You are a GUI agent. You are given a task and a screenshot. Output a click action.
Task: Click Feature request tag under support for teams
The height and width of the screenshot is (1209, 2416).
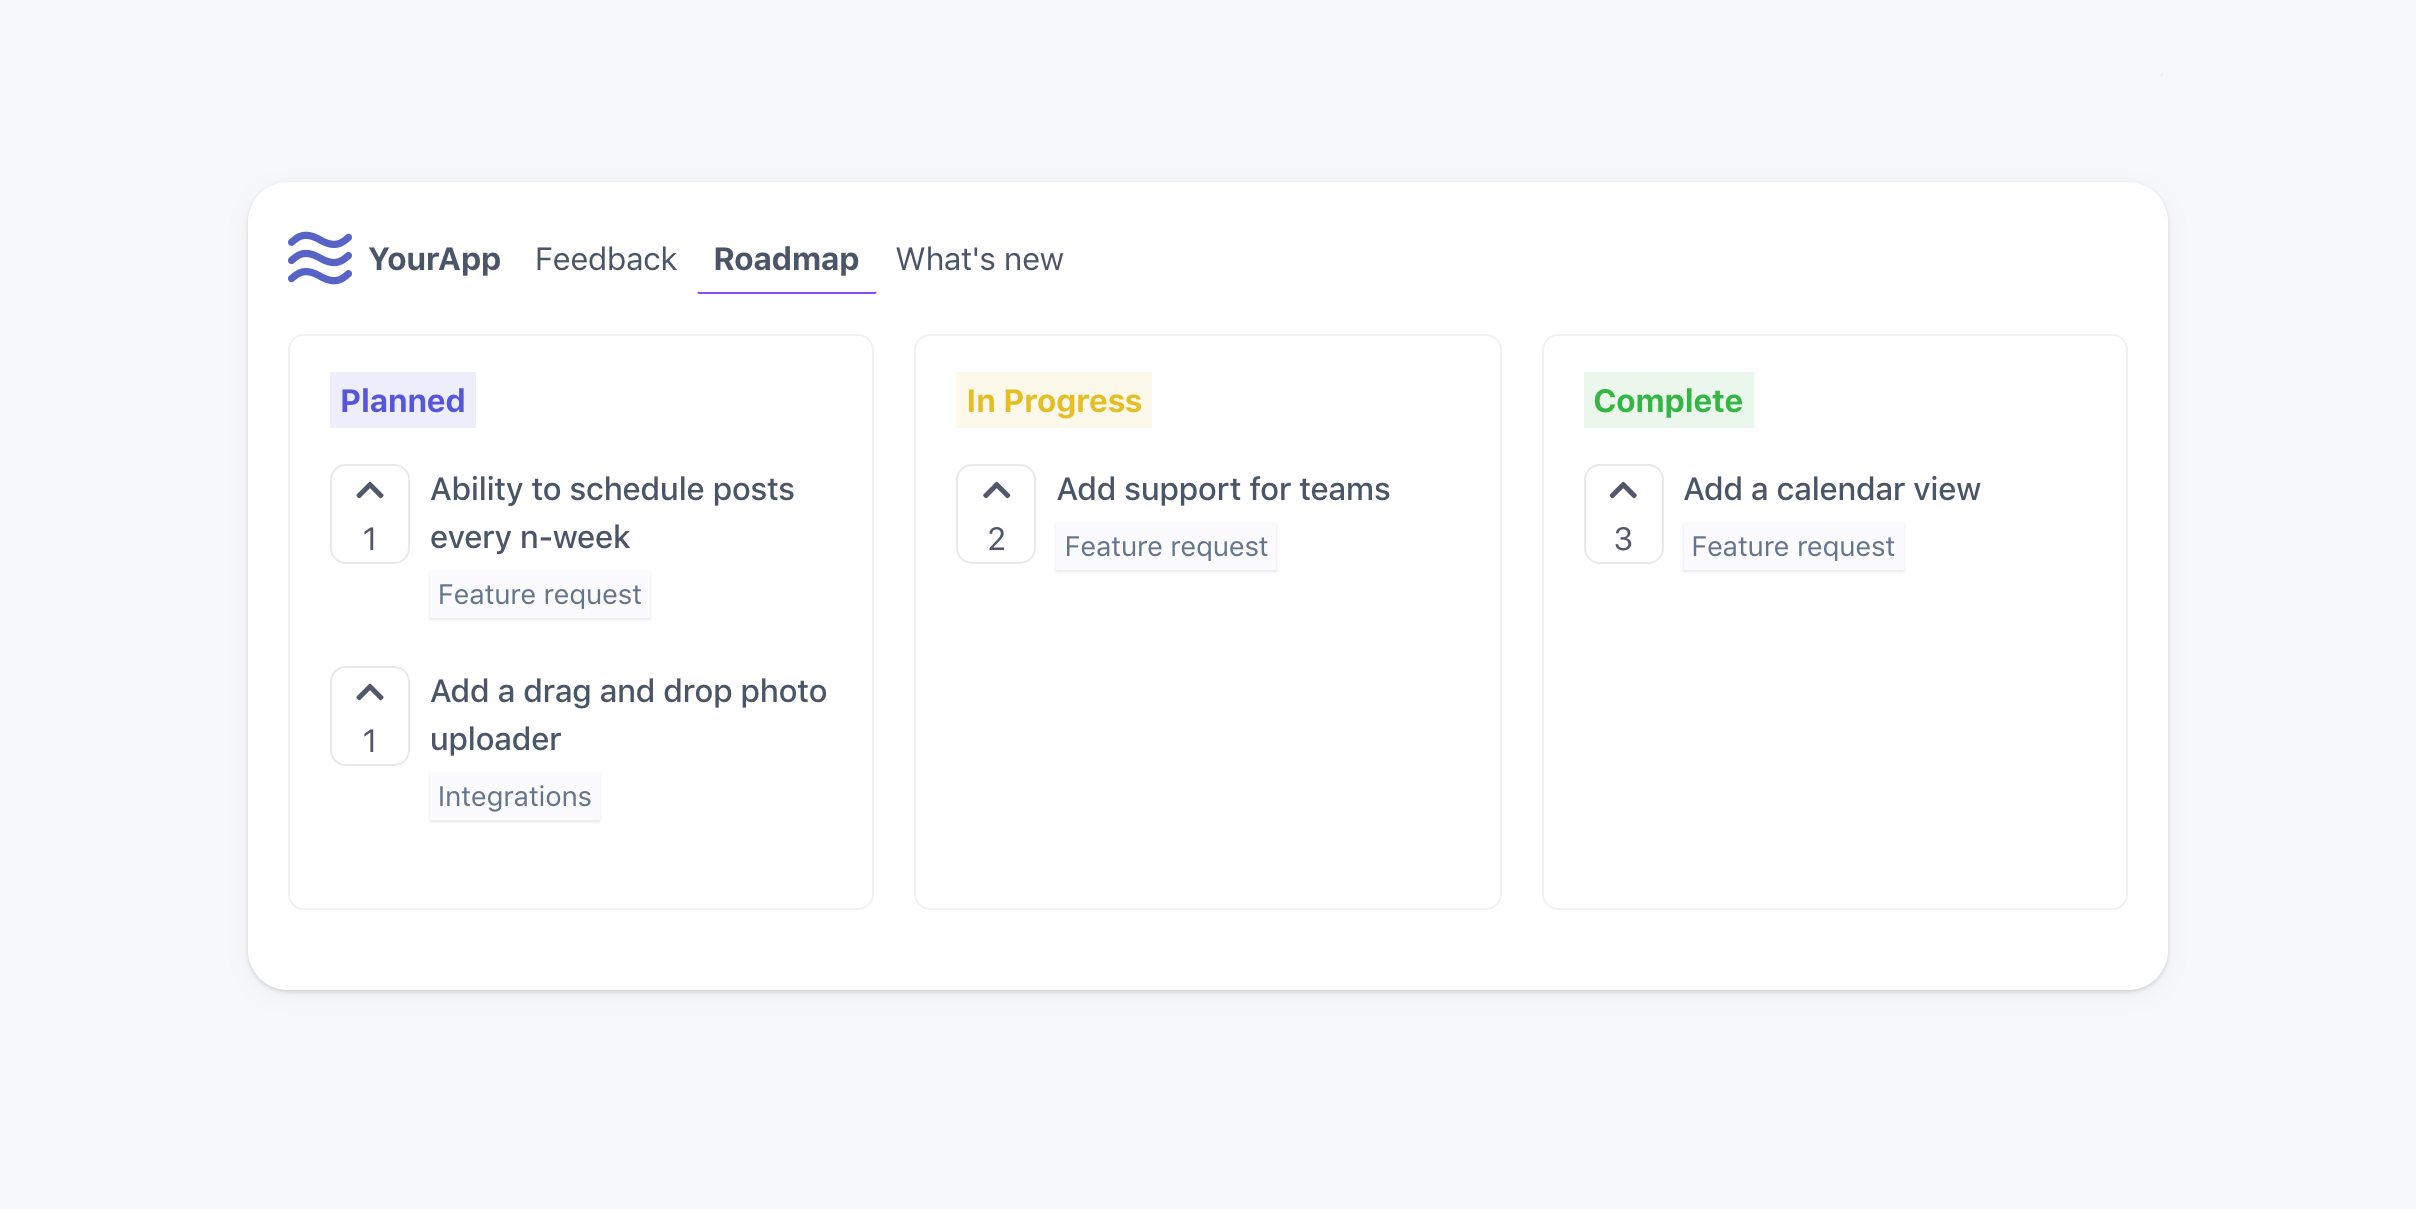[x=1166, y=547]
